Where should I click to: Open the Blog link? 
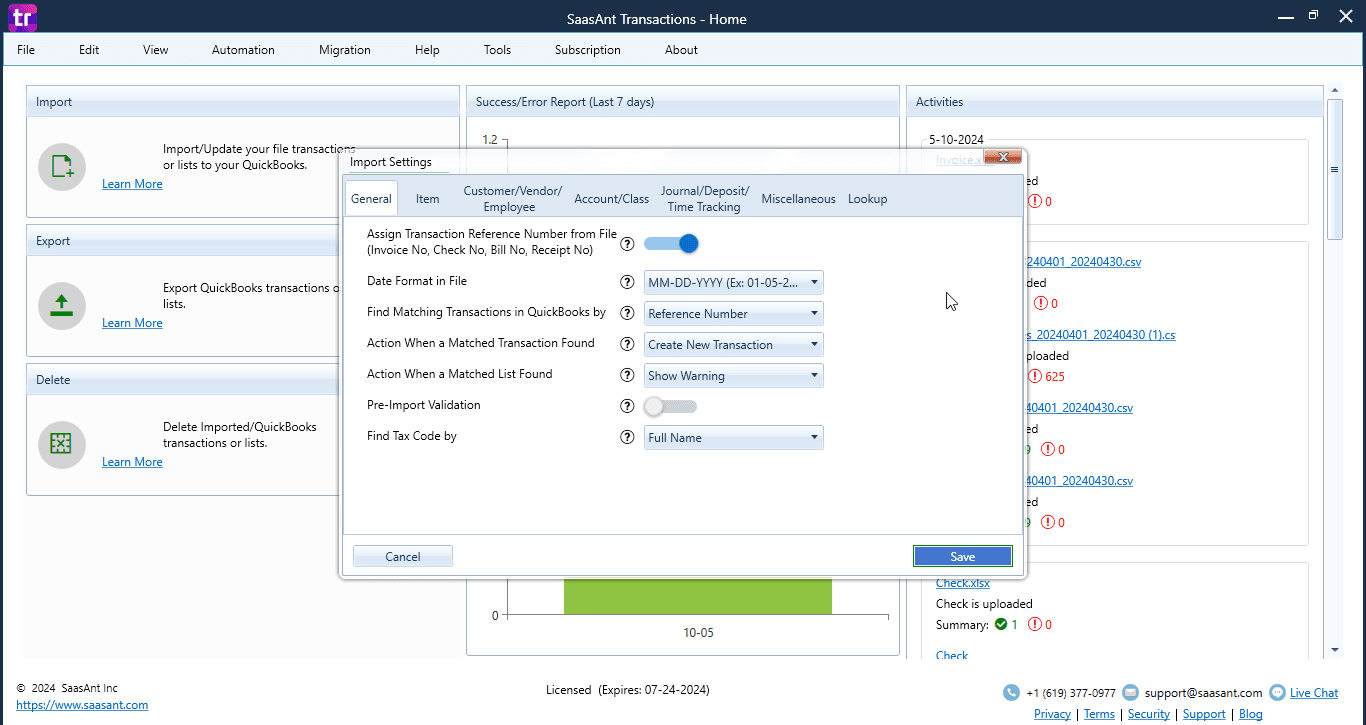[x=1250, y=714]
